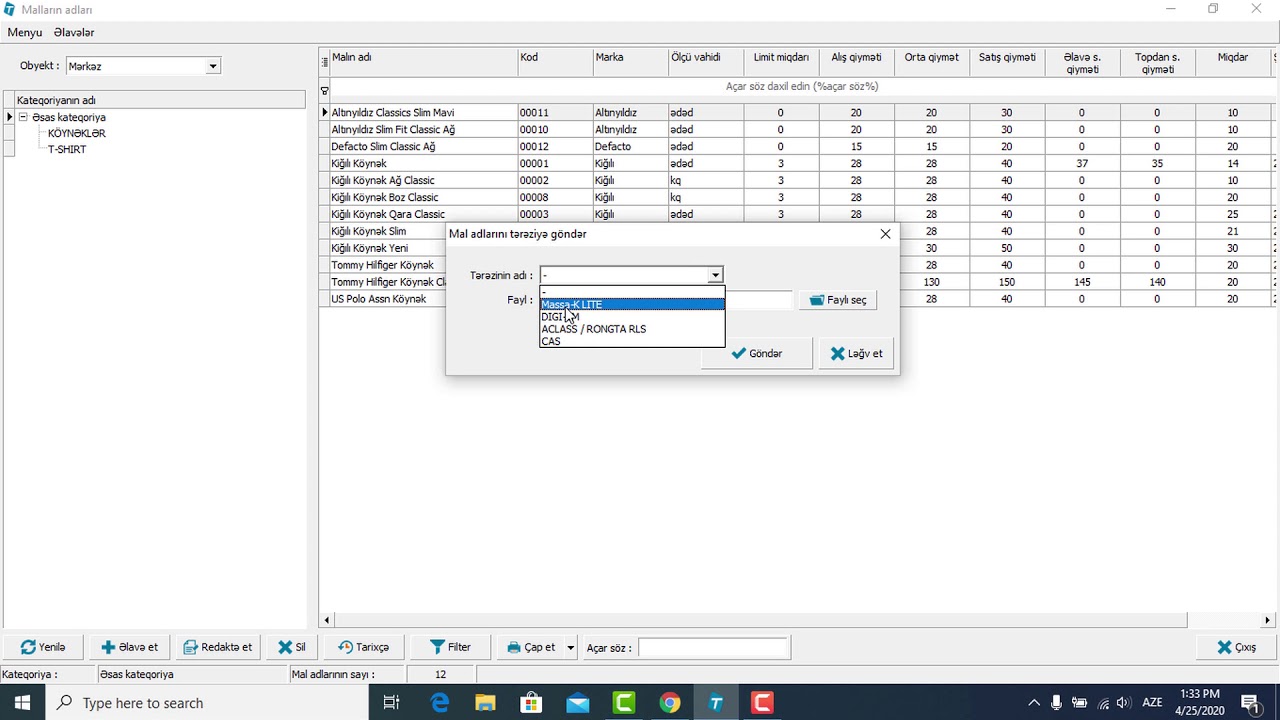Open the Tərəzinin adı dropdown arrow
This screenshot has width=1280, height=720.
(715, 275)
